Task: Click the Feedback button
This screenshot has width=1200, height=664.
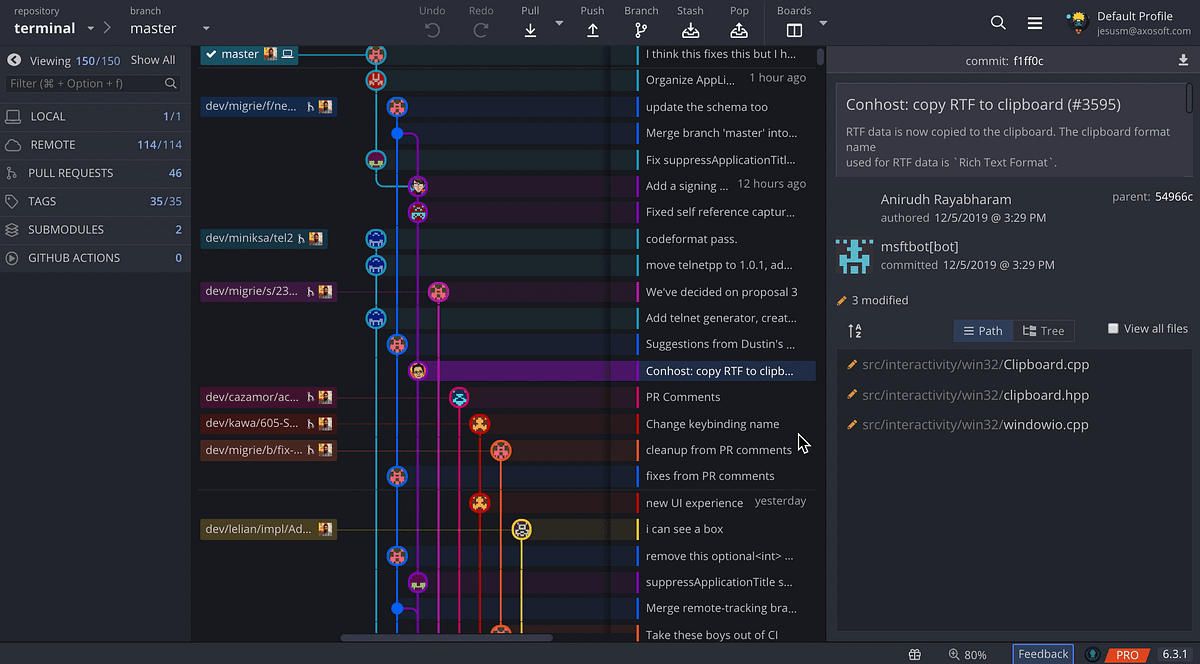Action: [x=1043, y=654]
